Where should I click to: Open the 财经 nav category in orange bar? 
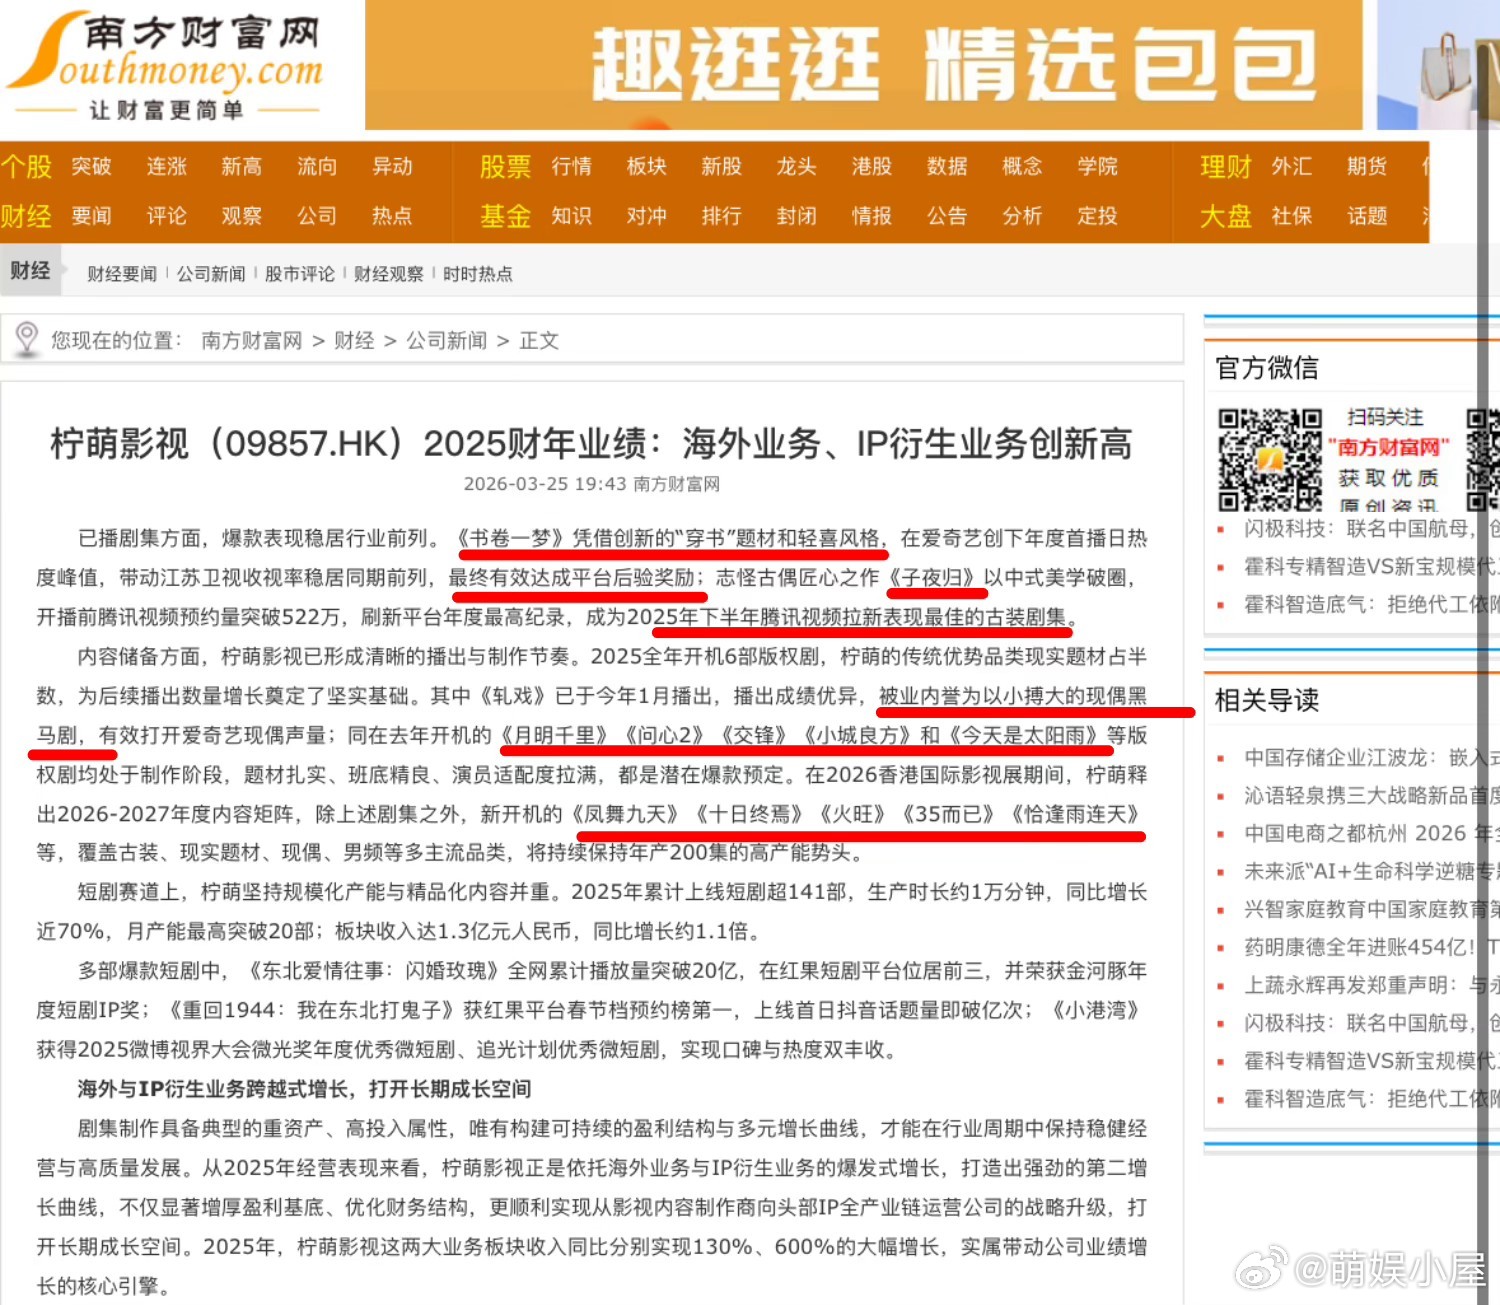[26, 216]
